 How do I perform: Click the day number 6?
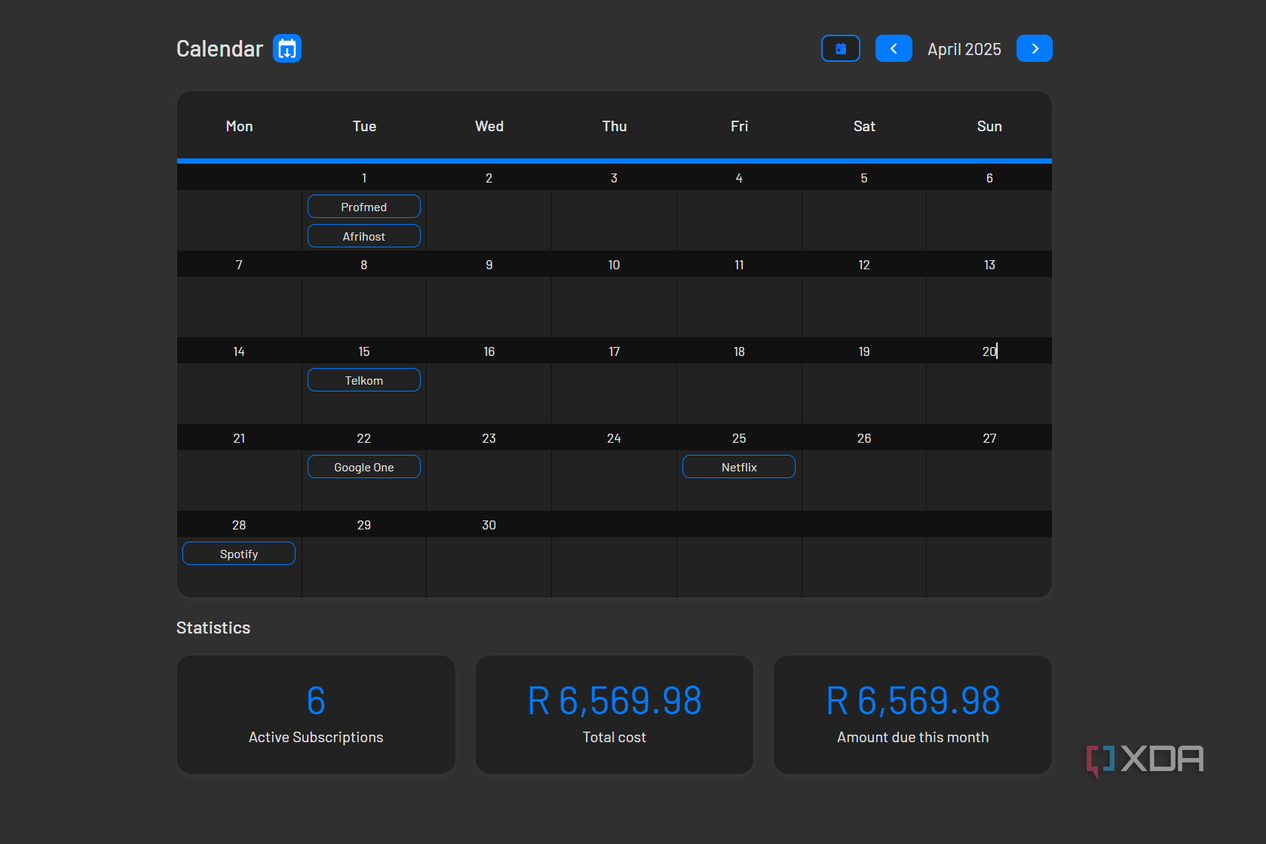point(990,178)
